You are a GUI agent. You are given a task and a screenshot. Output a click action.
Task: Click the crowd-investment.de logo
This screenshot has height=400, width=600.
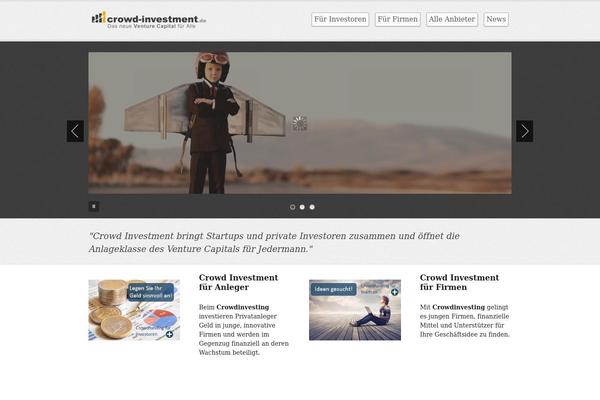[x=148, y=20]
